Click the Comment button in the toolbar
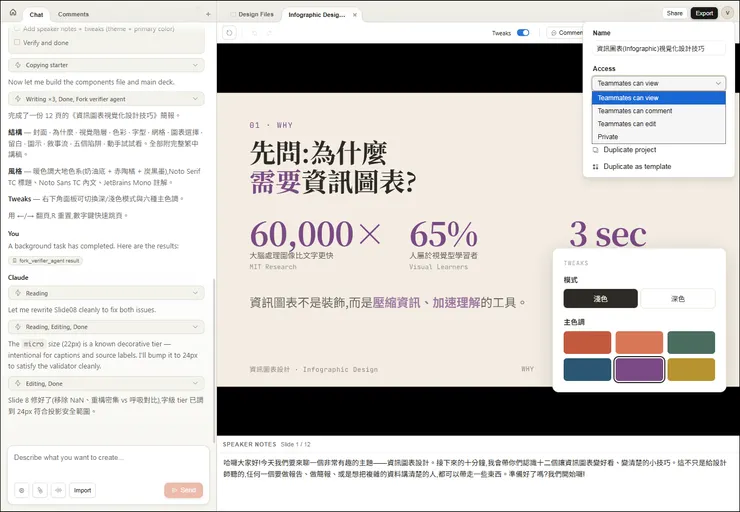 coord(565,33)
